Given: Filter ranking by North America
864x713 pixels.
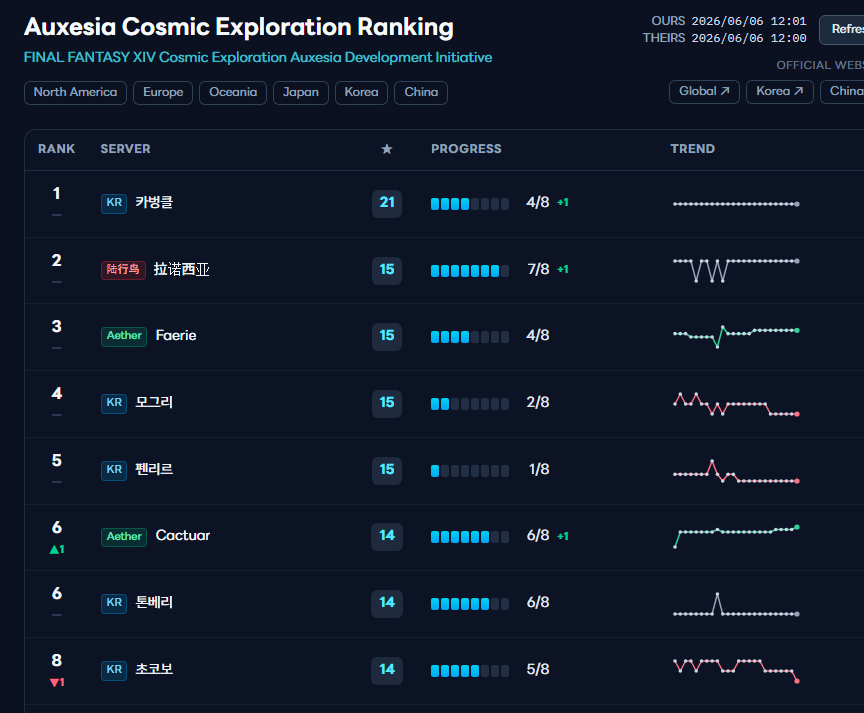Looking at the screenshot, I should [75, 93].
